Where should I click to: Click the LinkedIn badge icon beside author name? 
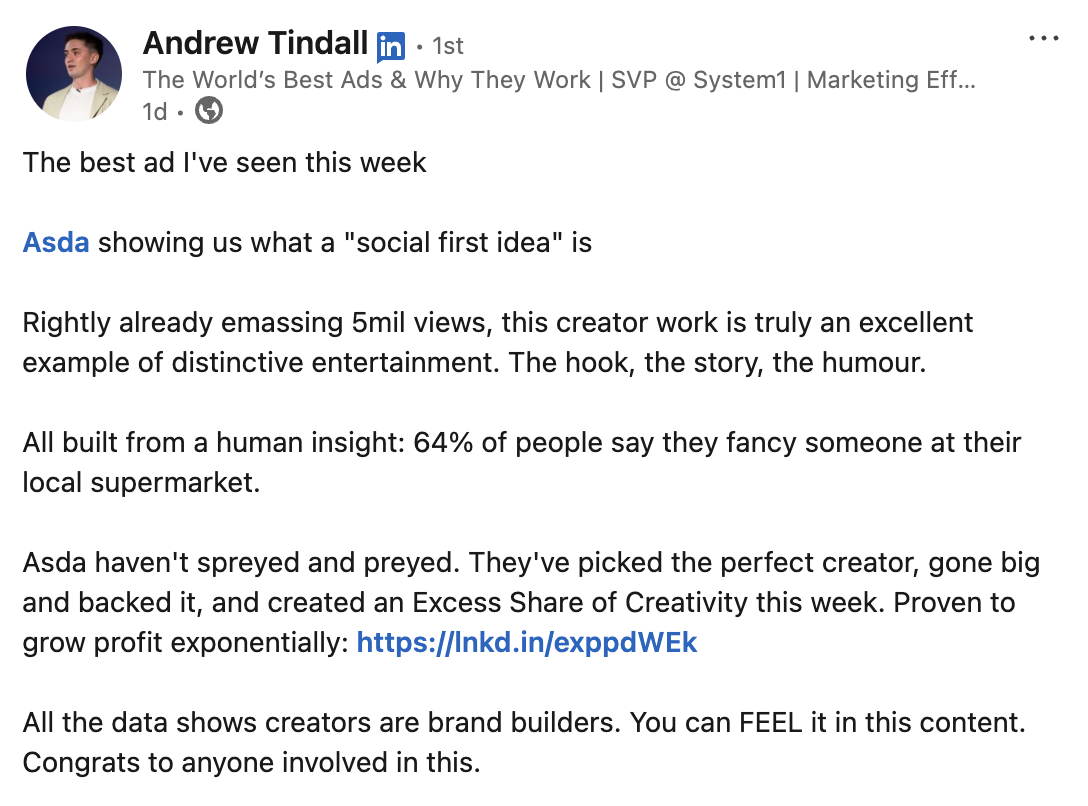point(391,46)
